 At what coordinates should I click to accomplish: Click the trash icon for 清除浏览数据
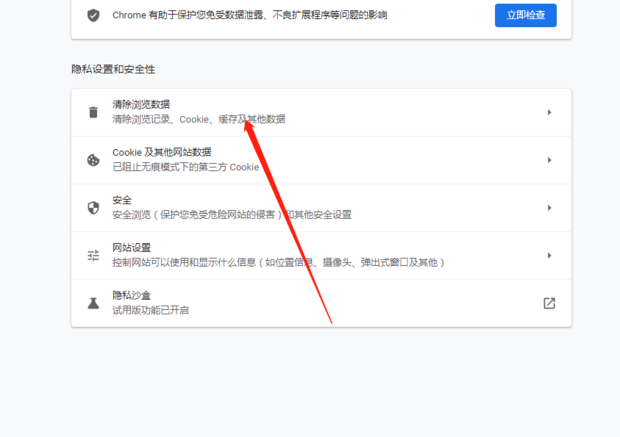coord(93,112)
